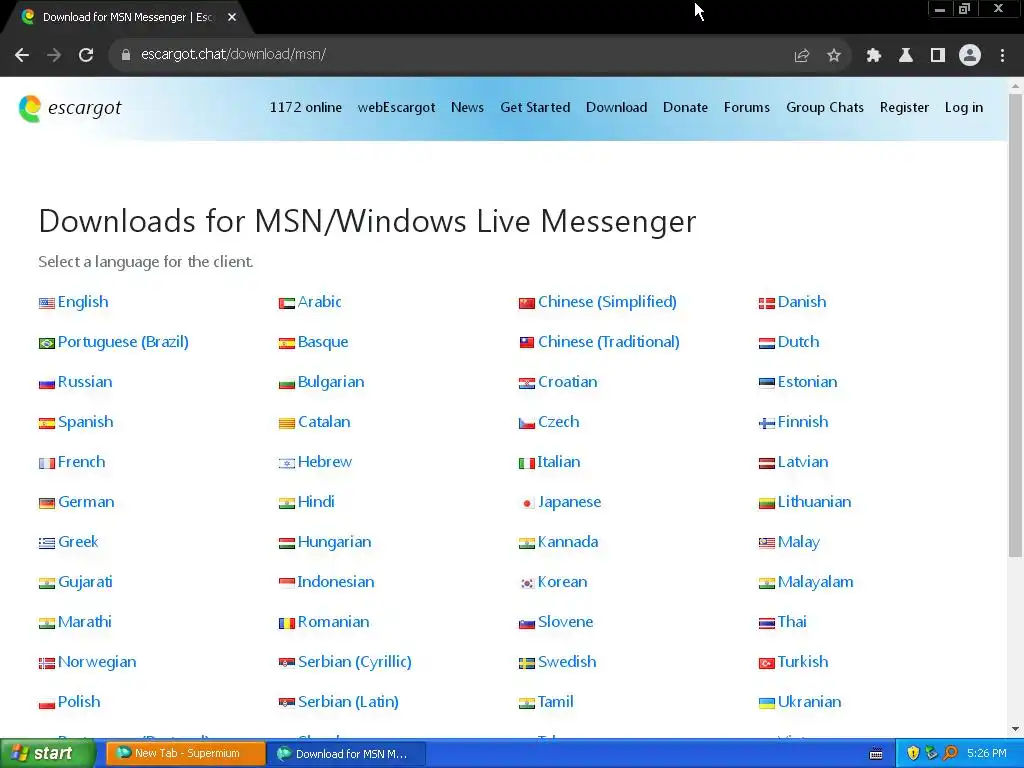Open the News navigation item
Screen dimensions: 1024x768
pos(468,108)
